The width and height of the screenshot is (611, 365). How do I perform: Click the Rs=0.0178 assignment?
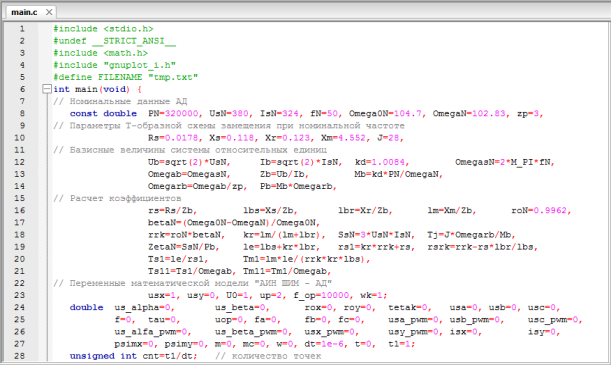click(x=173, y=138)
